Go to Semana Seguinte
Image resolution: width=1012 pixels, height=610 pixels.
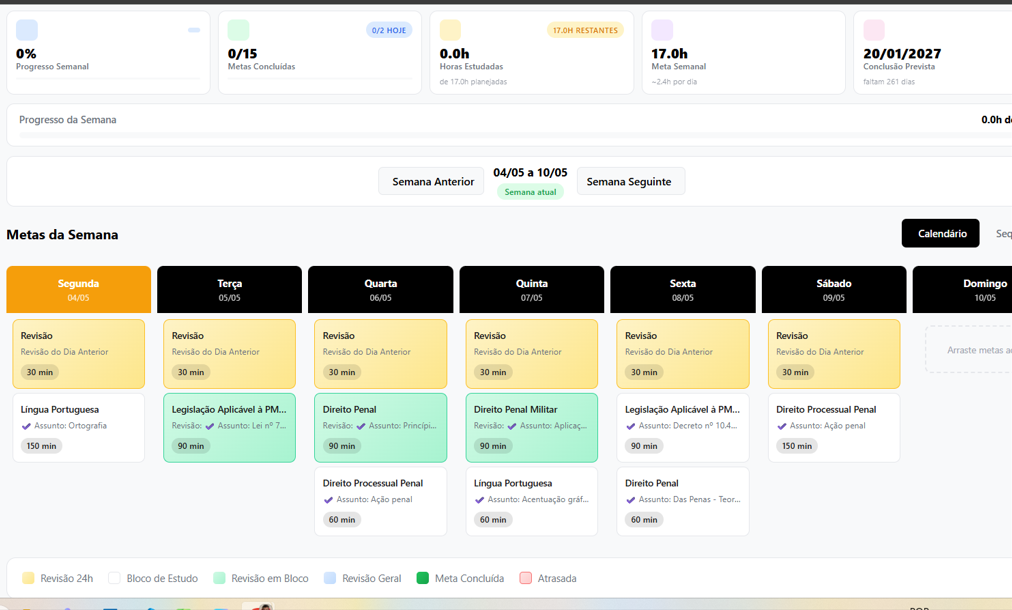tap(630, 181)
